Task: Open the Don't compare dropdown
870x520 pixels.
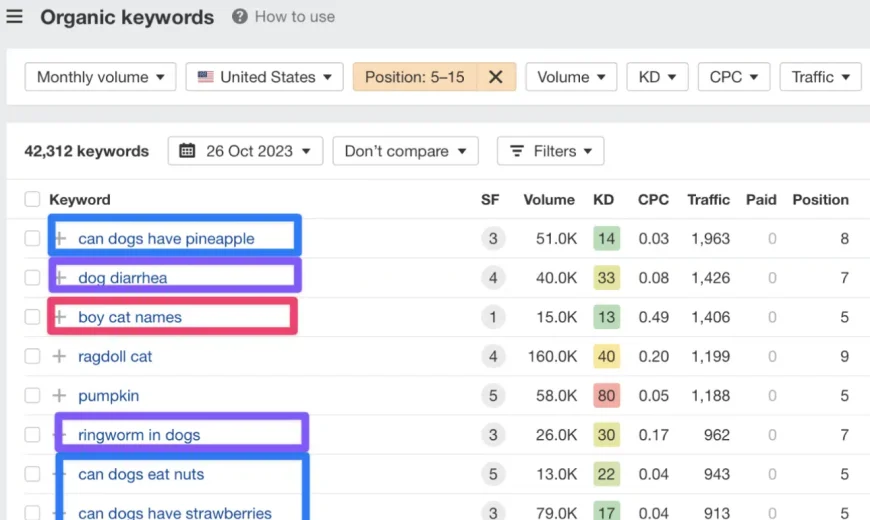Action: (x=406, y=151)
